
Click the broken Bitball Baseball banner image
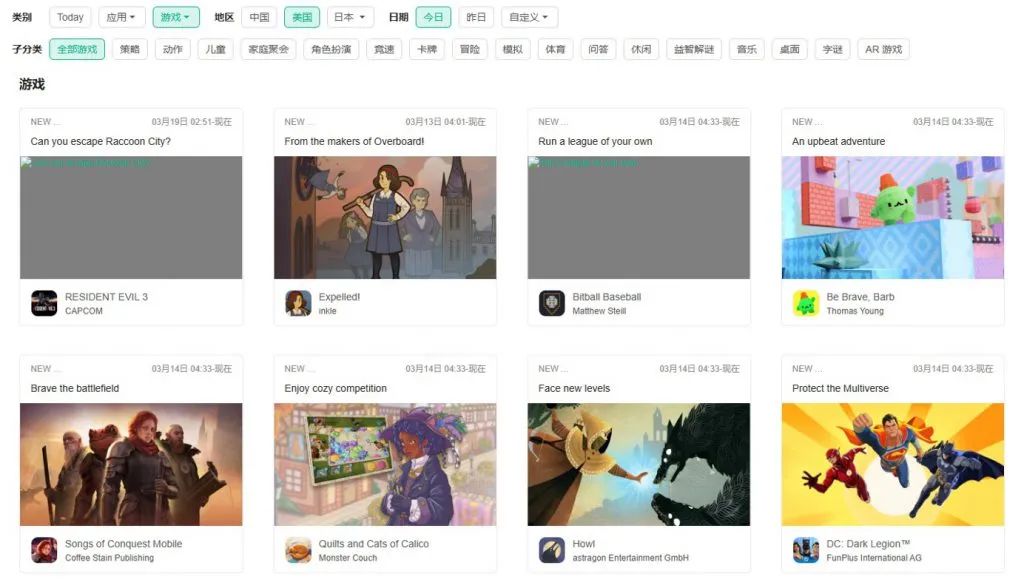[639, 218]
